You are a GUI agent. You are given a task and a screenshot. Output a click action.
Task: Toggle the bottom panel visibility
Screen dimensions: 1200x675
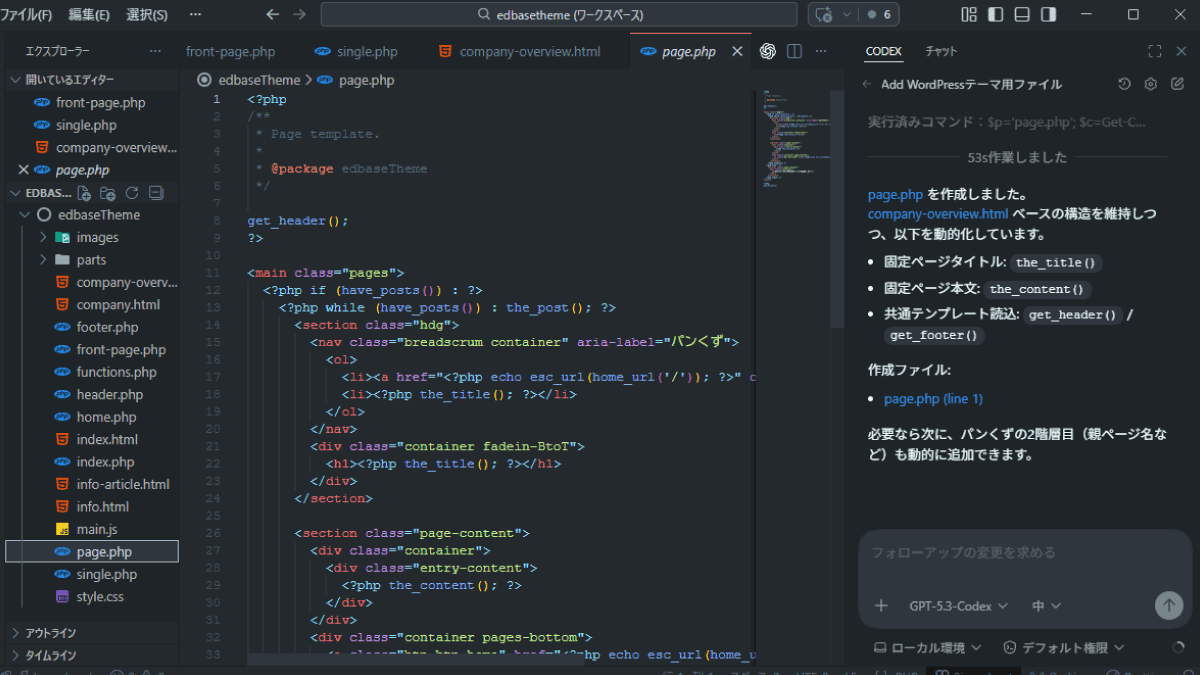(x=1021, y=15)
